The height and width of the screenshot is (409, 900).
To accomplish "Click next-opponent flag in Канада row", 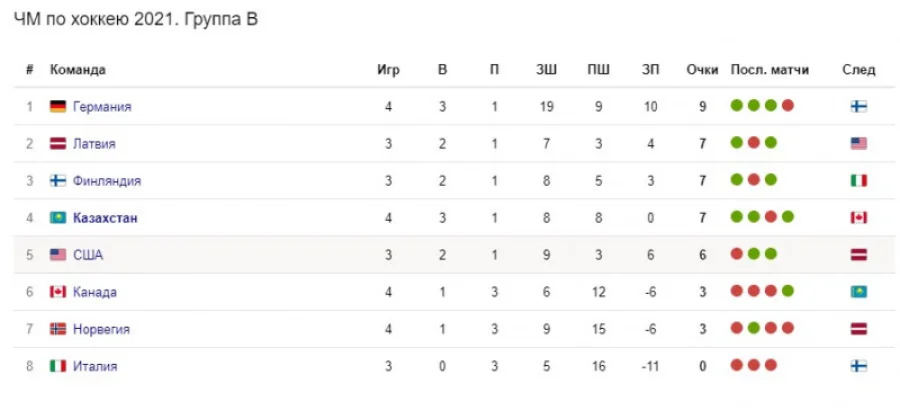I will (858, 292).
